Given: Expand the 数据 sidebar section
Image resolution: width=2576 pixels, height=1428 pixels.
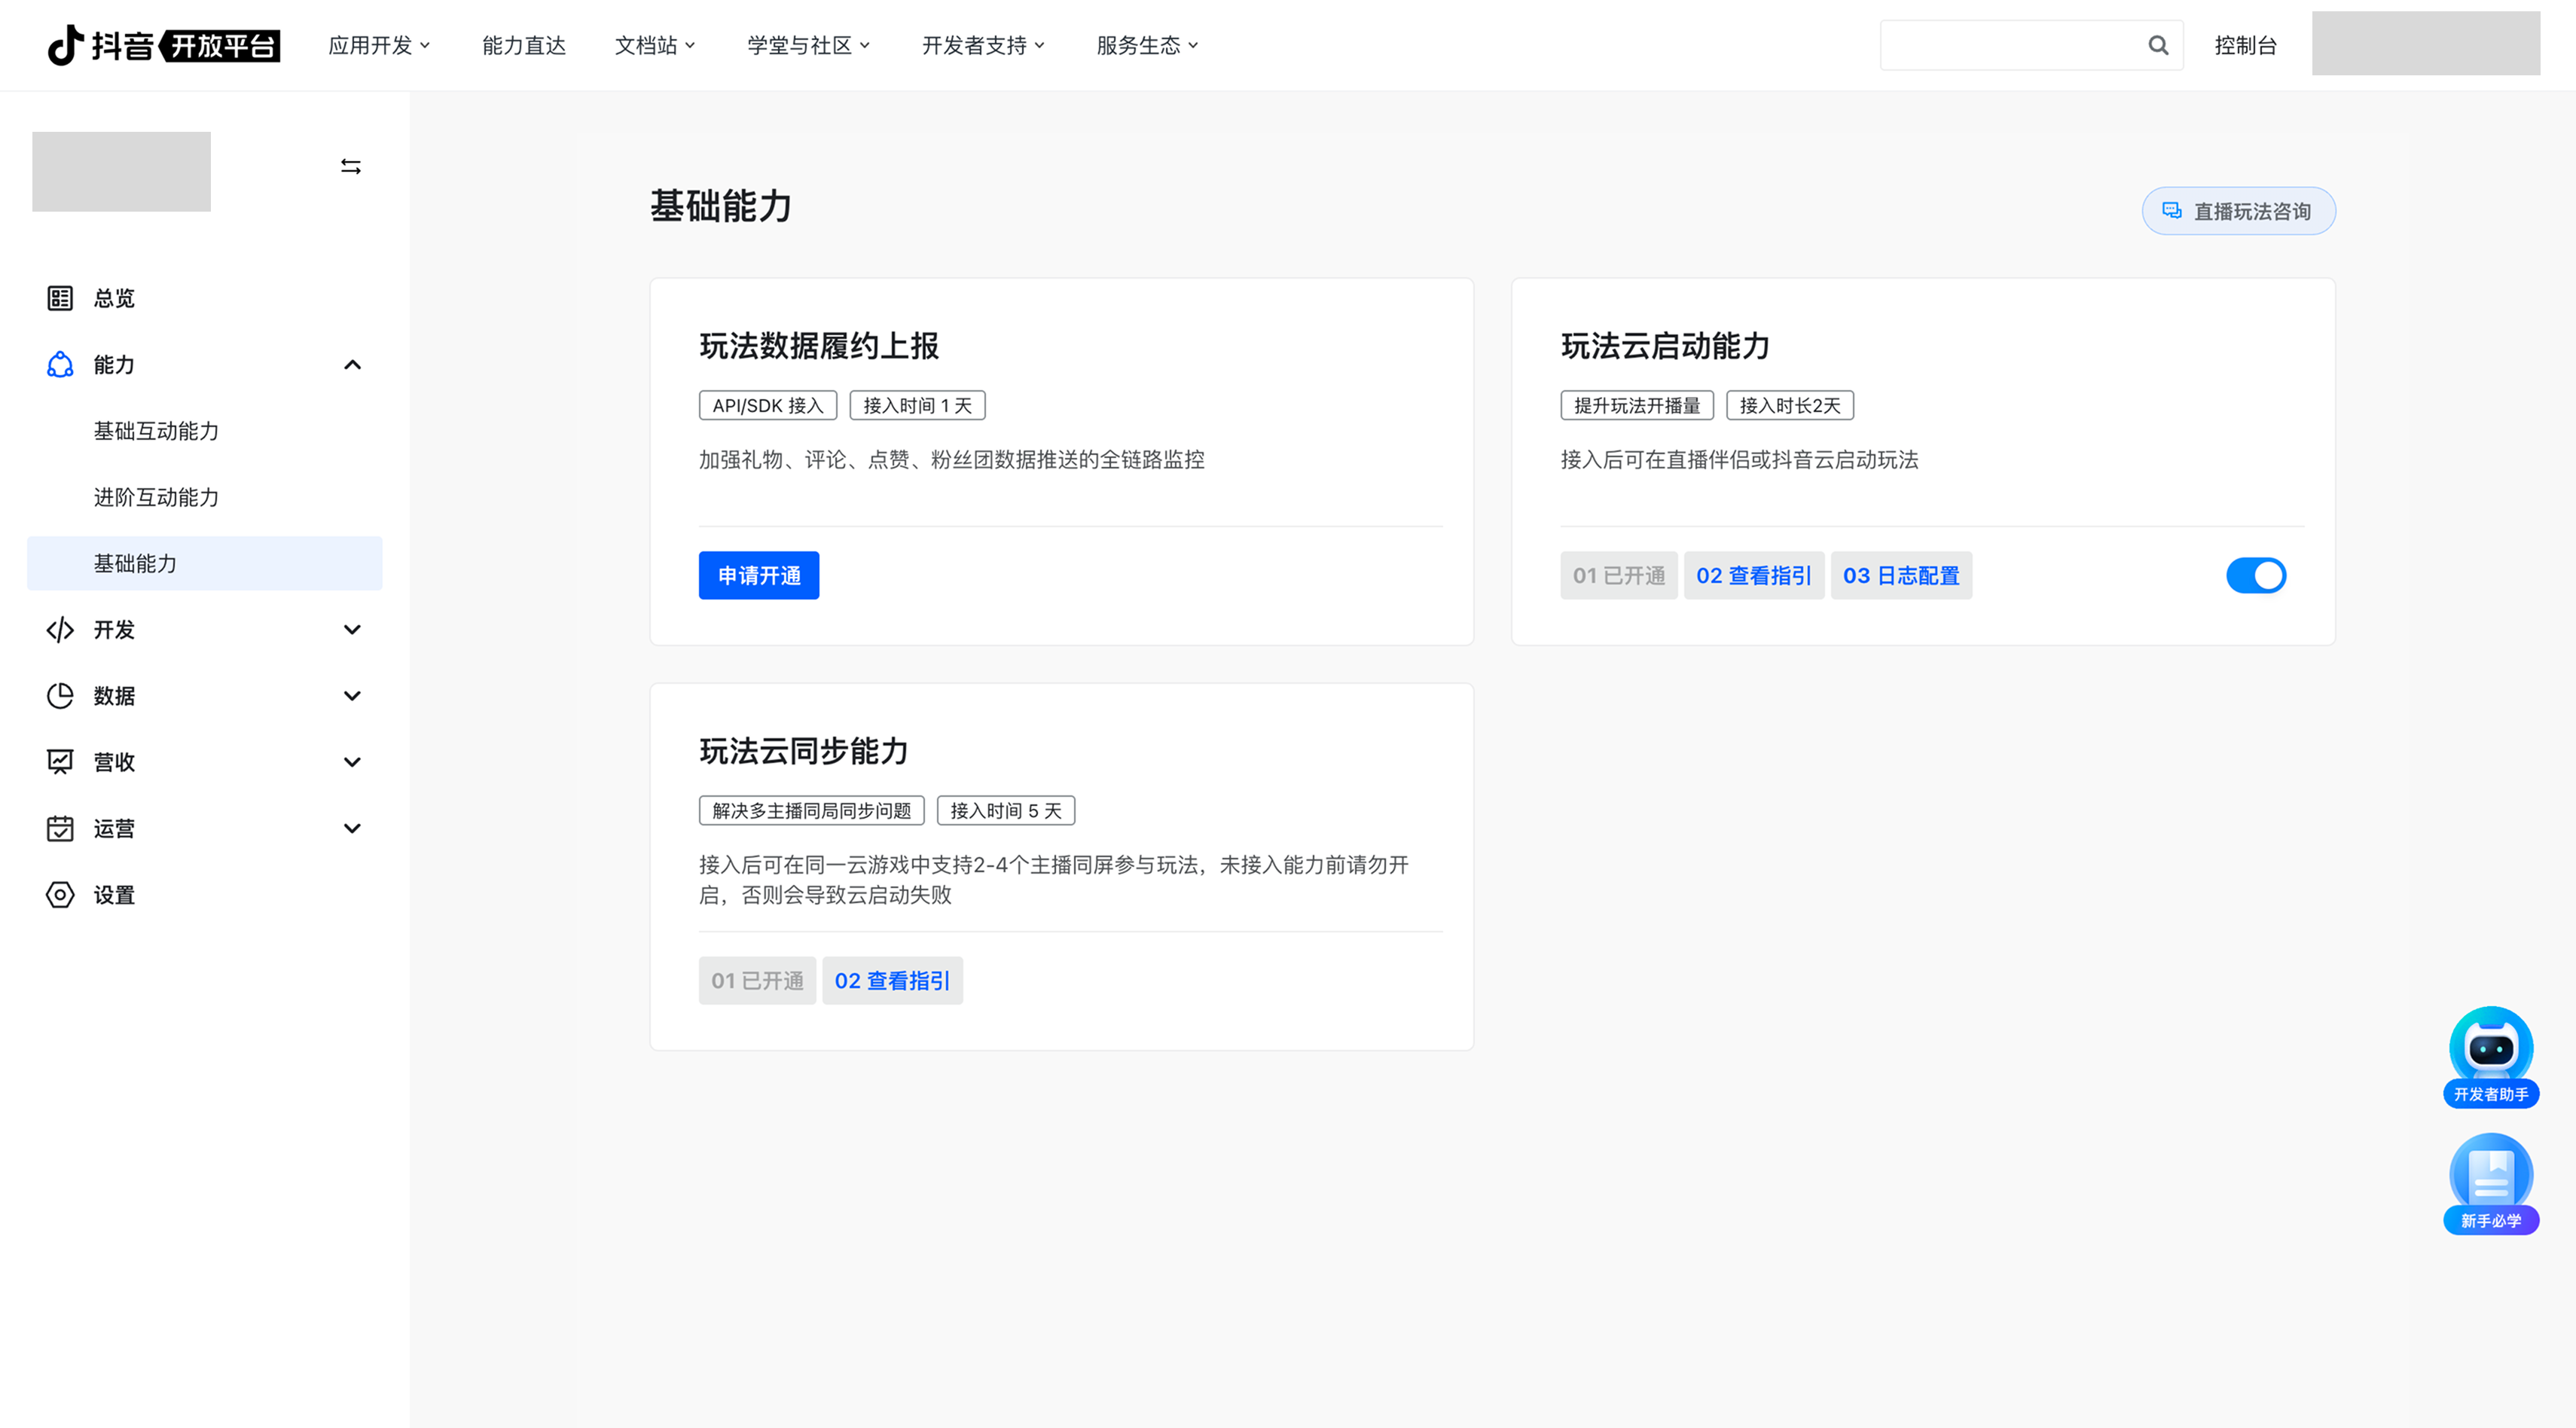Looking at the screenshot, I should 352,695.
